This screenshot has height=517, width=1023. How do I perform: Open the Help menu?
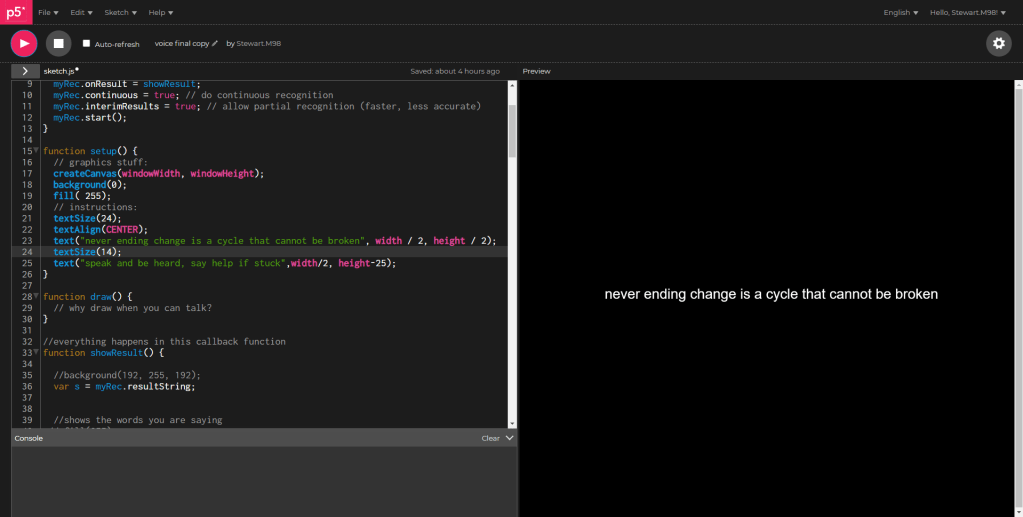pyautogui.click(x=160, y=13)
